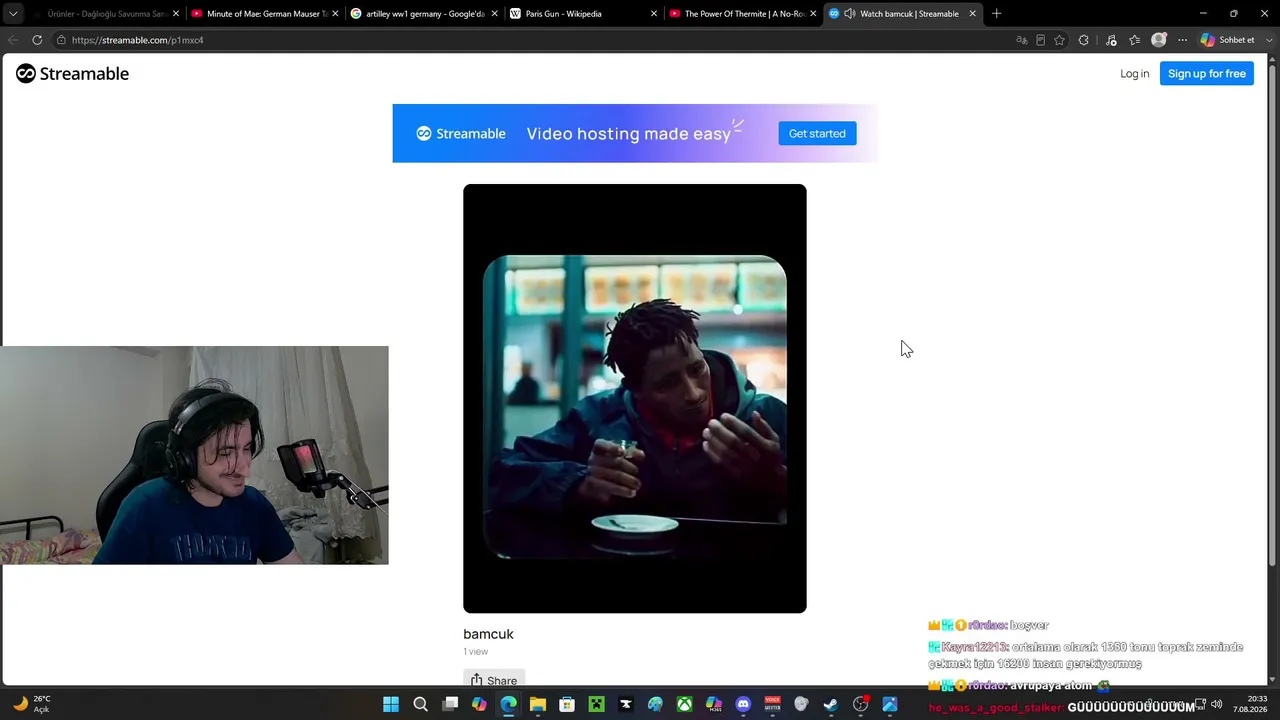Open the taskbar clock and date
Screen dimensions: 1280x720
pyautogui.click(x=1250, y=704)
